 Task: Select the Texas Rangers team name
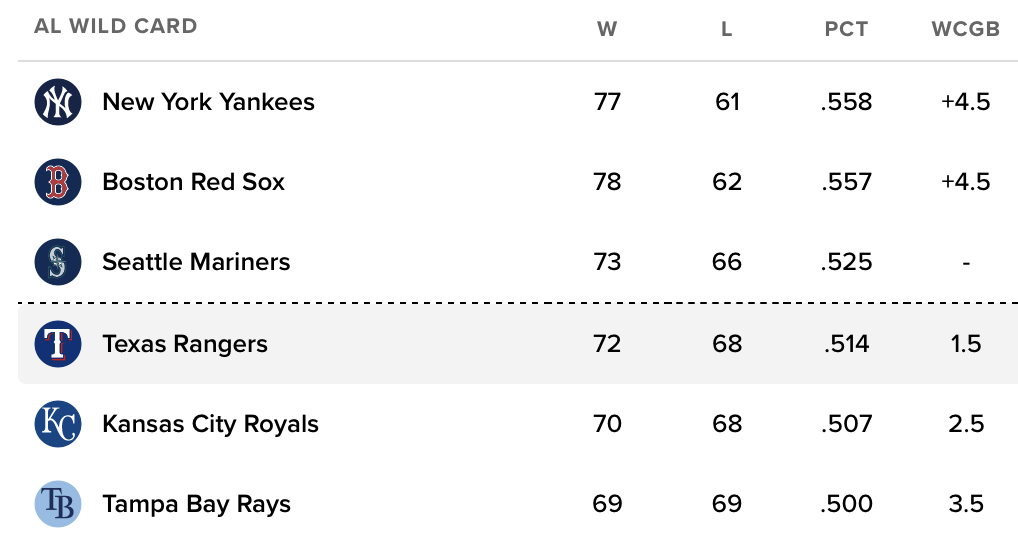184,344
